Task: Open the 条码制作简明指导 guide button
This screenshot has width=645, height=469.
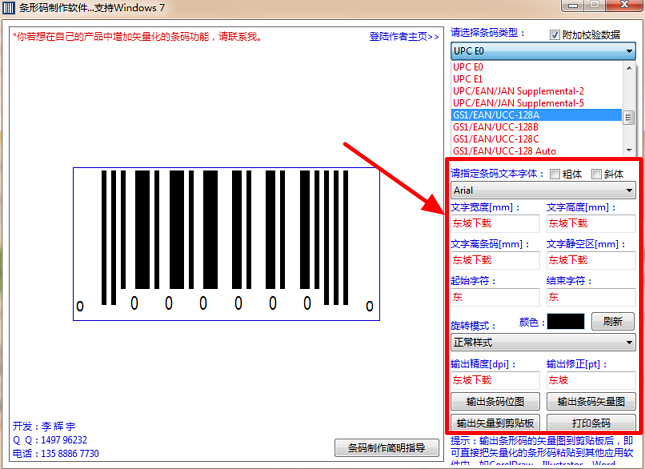Action: [x=387, y=448]
